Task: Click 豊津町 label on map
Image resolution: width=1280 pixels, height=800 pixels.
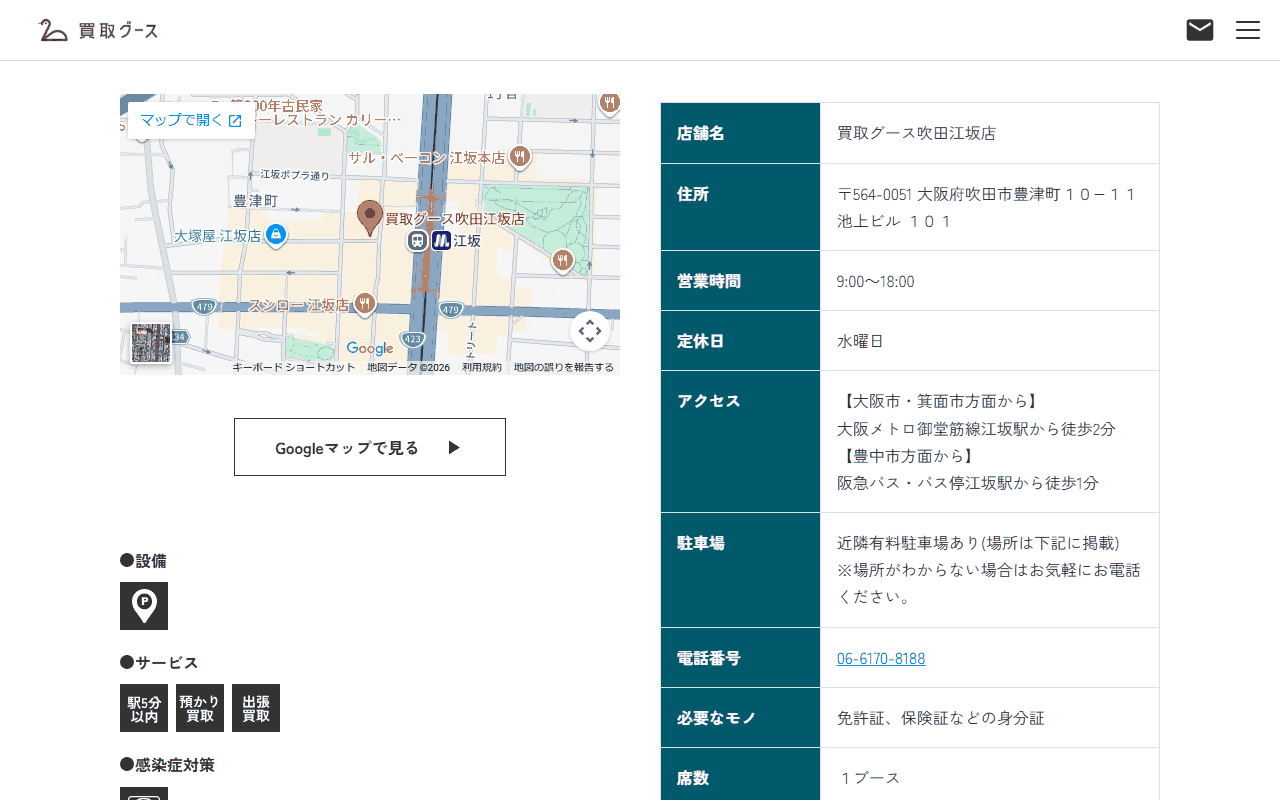Action: click(255, 201)
